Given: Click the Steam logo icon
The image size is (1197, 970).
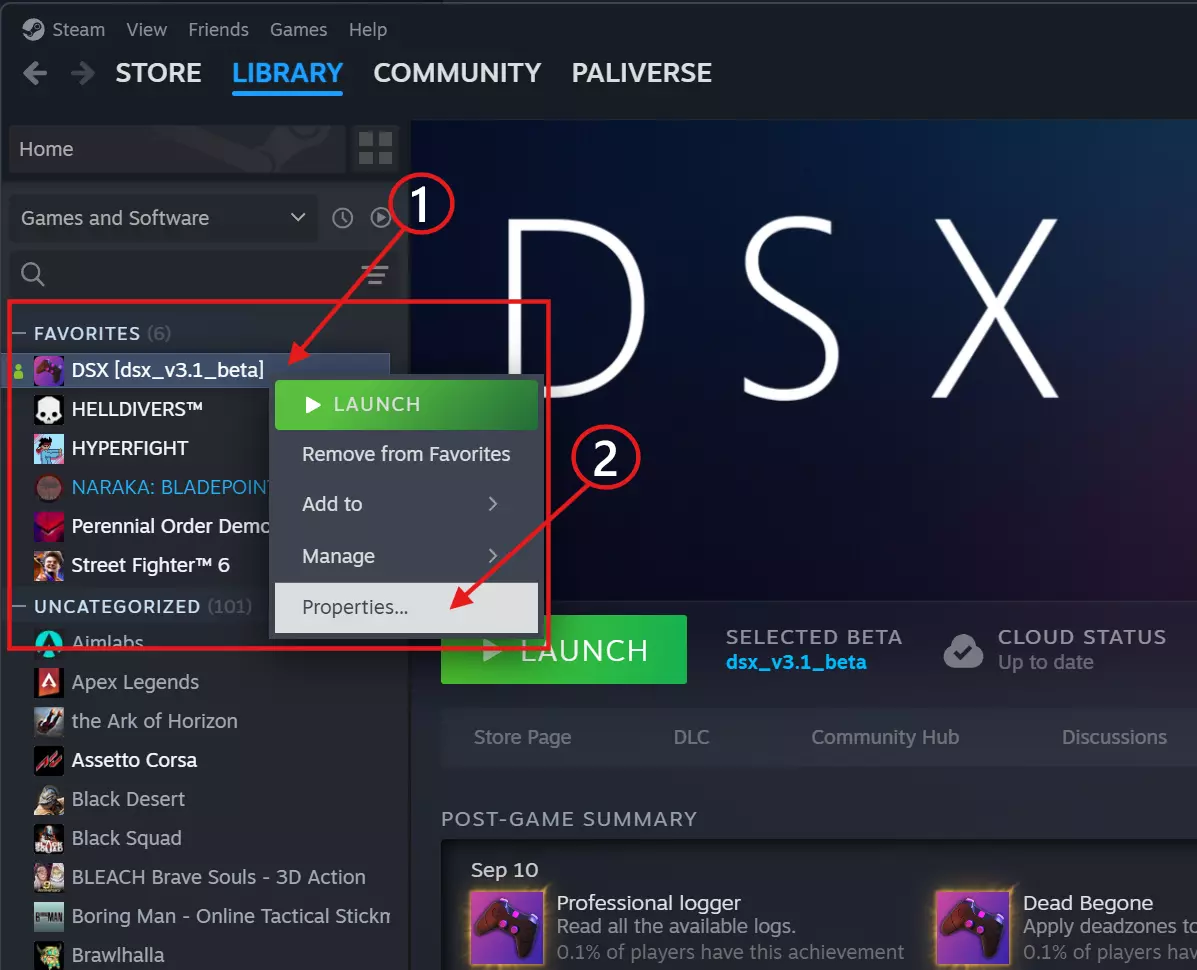Looking at the screenshot, I should pos(33,30).
